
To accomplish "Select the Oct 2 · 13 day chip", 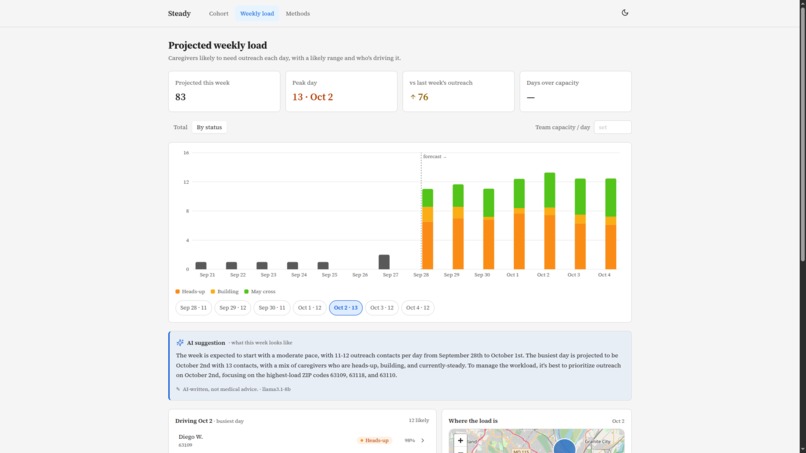I will coord(345,307).
